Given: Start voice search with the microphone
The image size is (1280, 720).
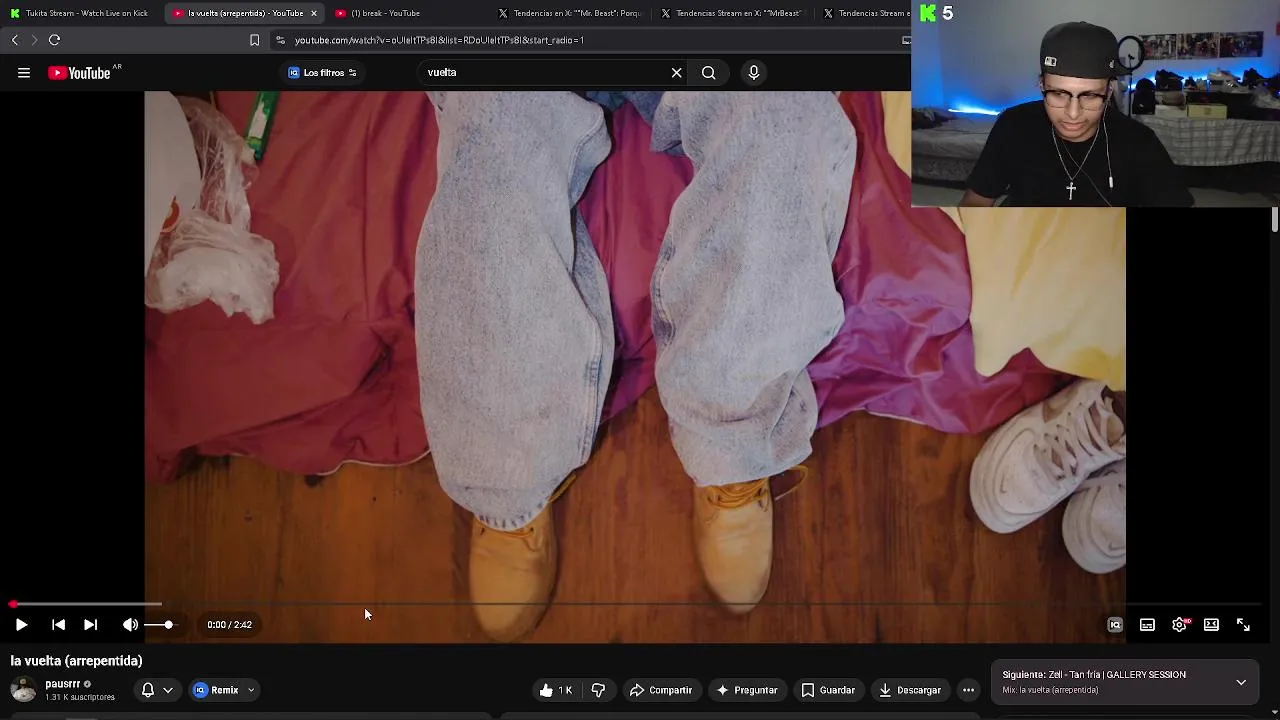Looking at the screenshot, I should [x=754, y=72].
